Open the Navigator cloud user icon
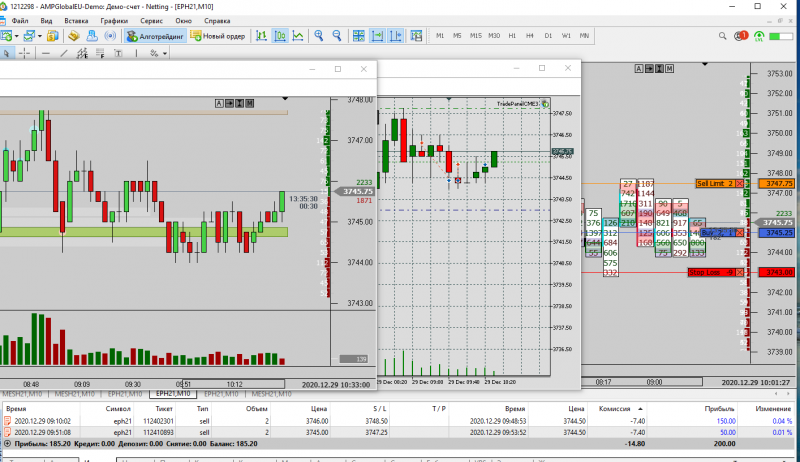This screenshot has width=800, height=462. [92, 36]
